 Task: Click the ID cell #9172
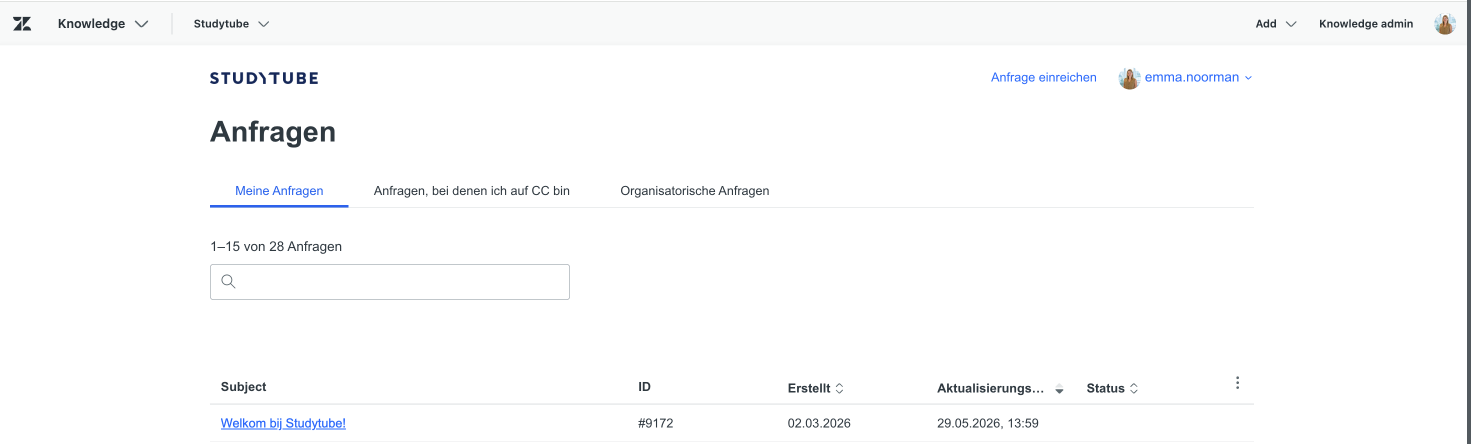656,423
